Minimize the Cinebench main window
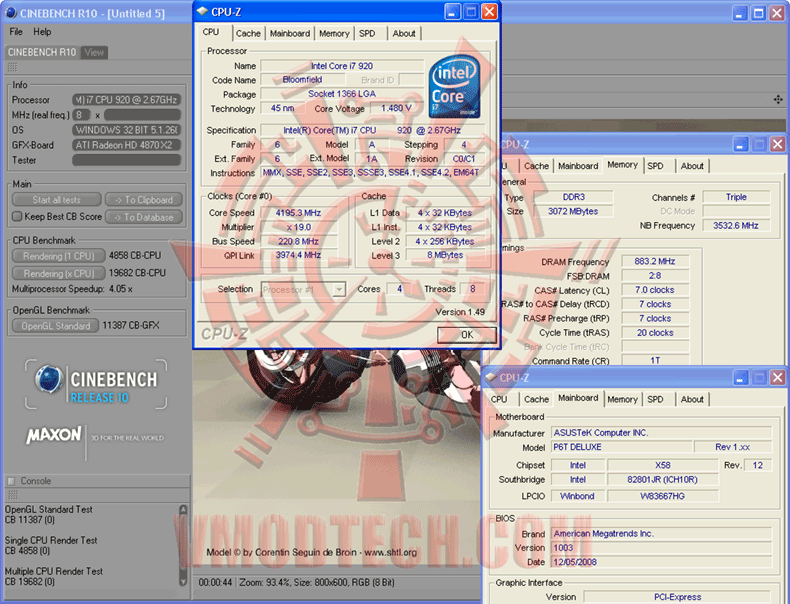The image size is (790, 604). click(739, 13)
